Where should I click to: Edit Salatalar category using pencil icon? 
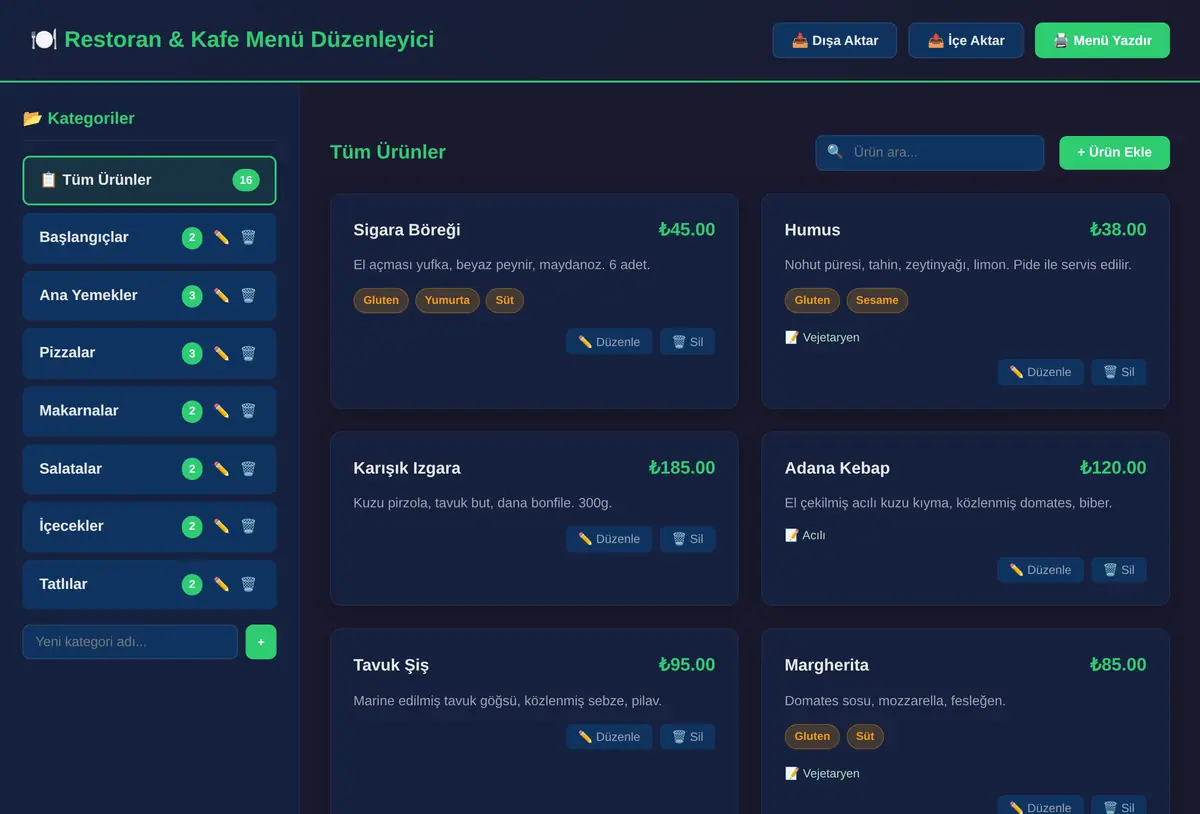click(221, 469)
